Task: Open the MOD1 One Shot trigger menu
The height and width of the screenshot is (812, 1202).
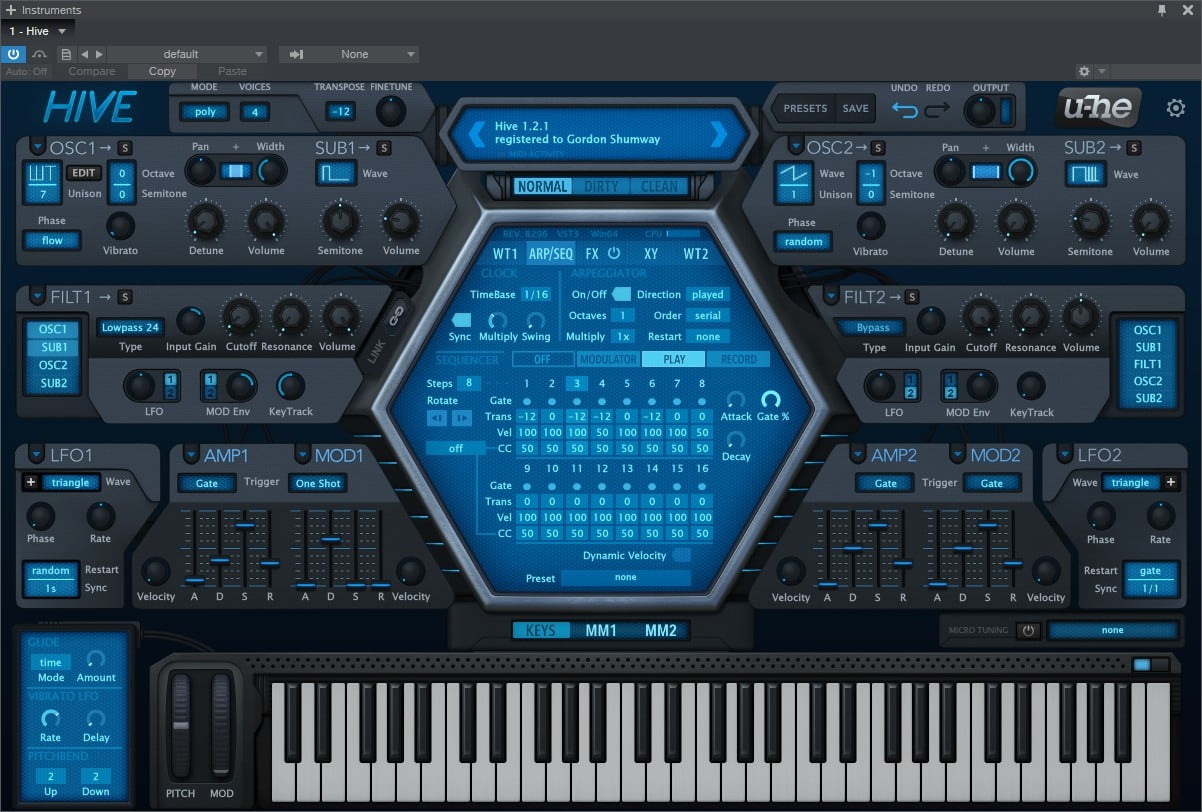Action: (x=318, y=483)
